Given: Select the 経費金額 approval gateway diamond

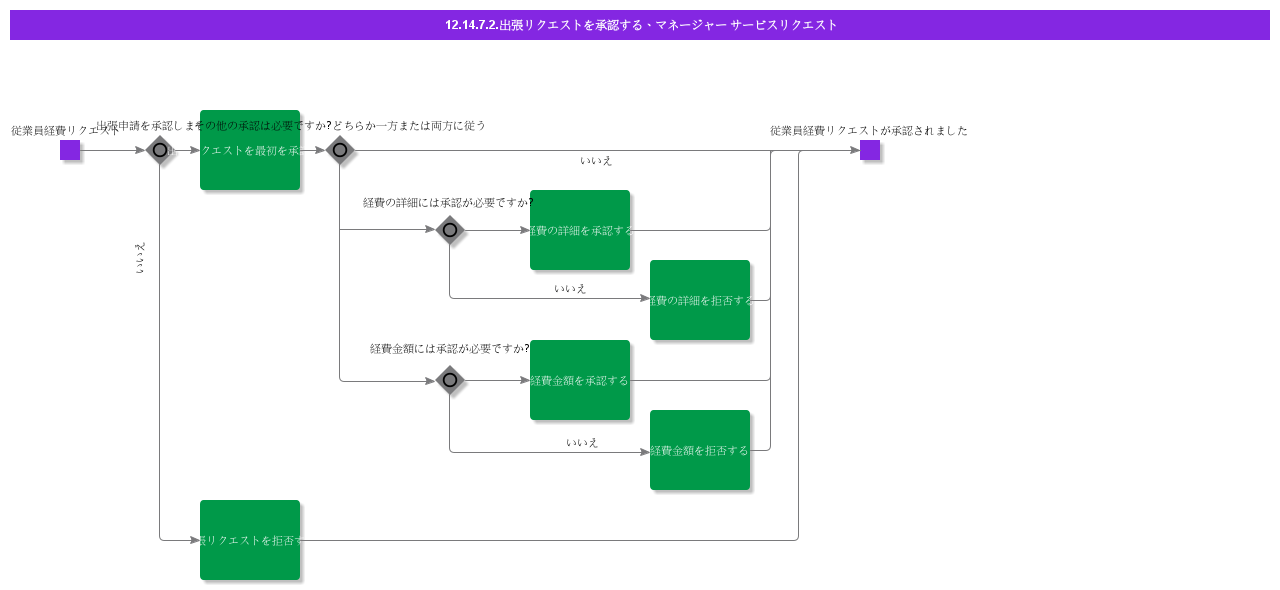Looking at the screenshot, I should click(x=450, y=380).
